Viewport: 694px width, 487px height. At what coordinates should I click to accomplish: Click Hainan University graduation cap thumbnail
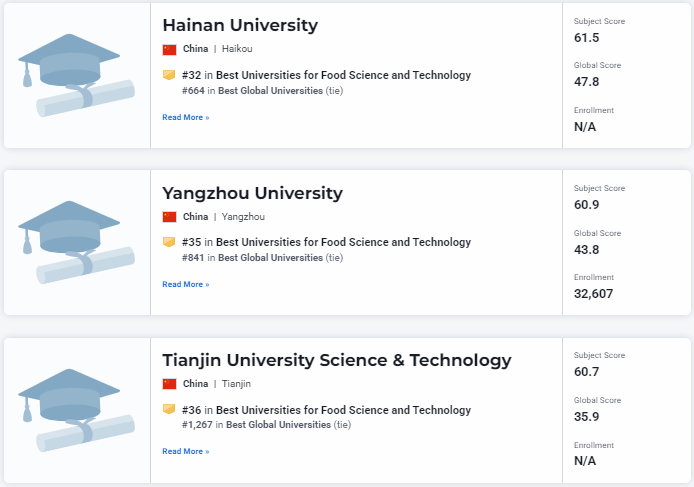(x=76, y=76)
